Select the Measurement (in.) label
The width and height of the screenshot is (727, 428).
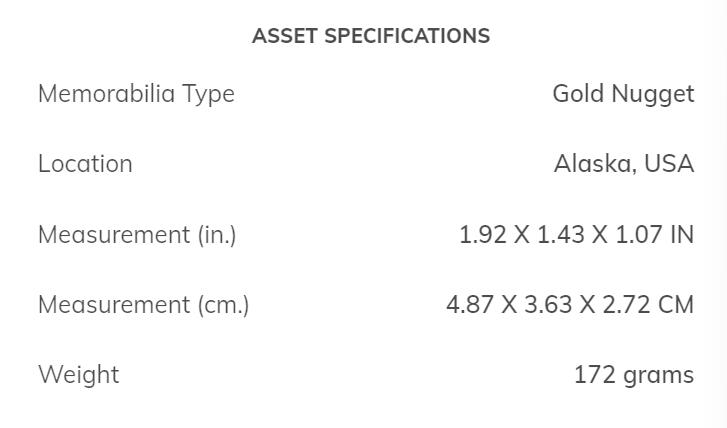click(137, 235)
